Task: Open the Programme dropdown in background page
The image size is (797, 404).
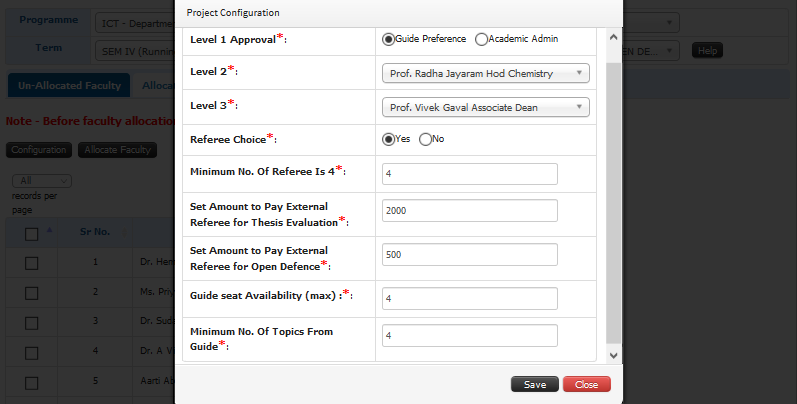Action: [x=134, y=23]
